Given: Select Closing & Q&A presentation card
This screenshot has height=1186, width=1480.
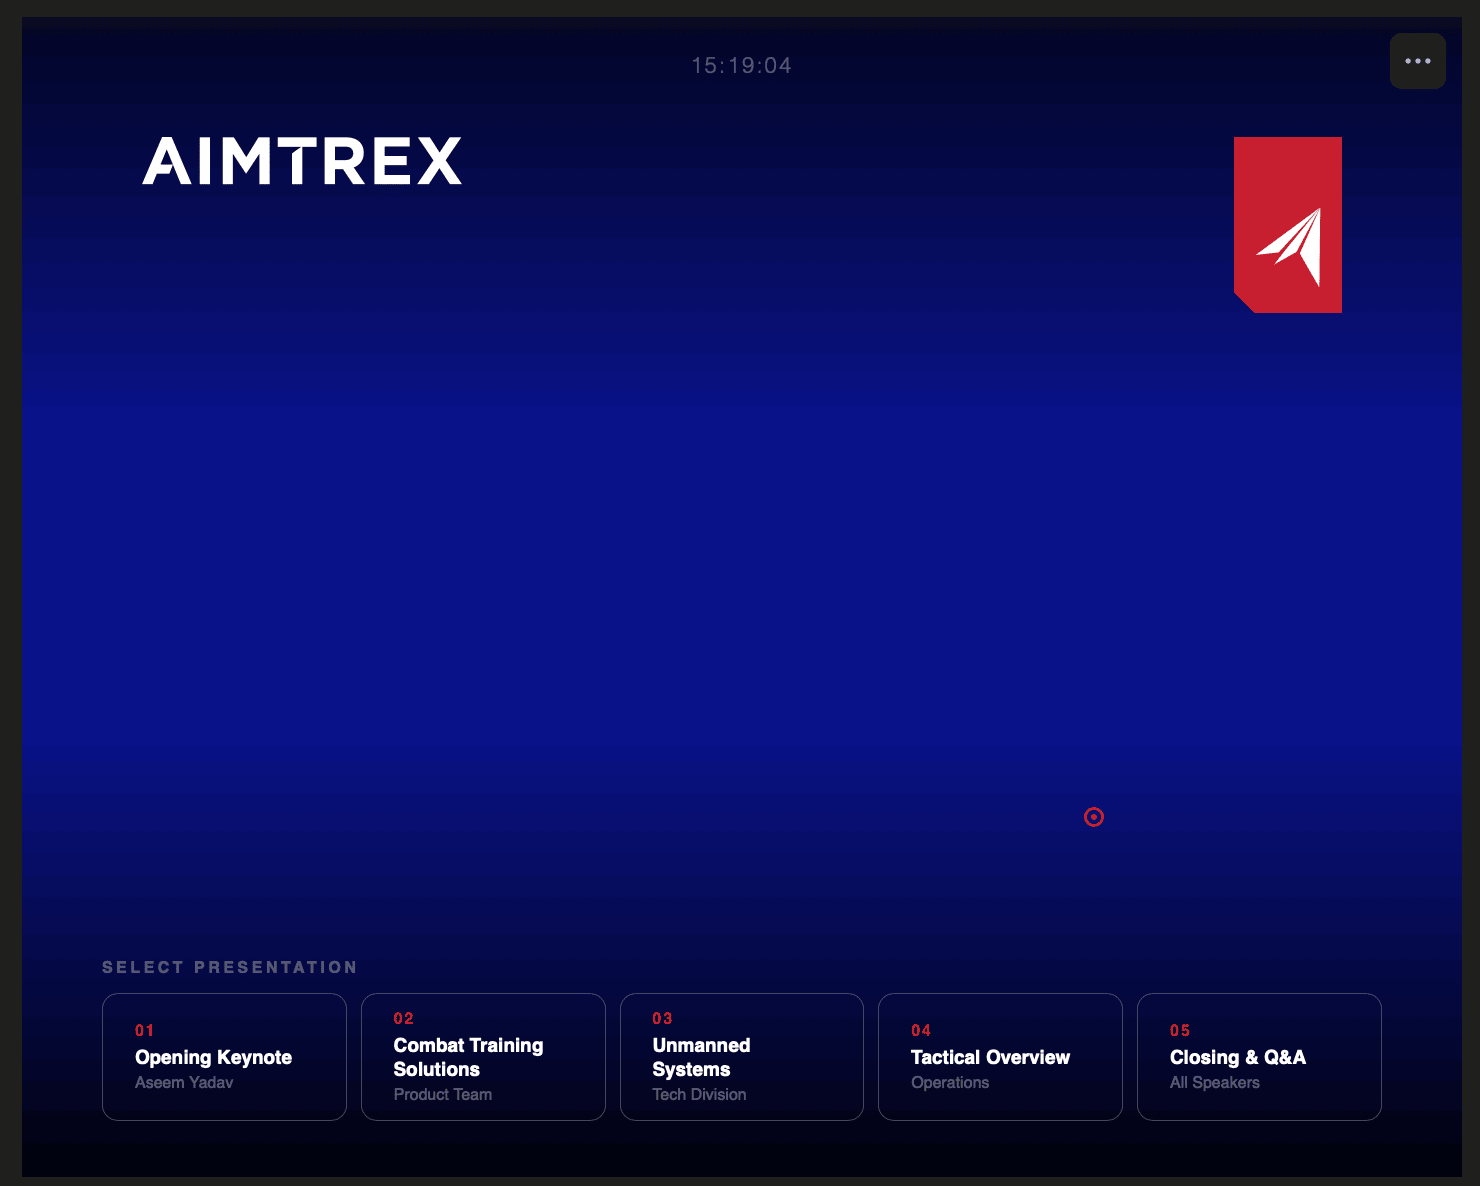Looking at the screenshot, I should coord(1259,1057).
